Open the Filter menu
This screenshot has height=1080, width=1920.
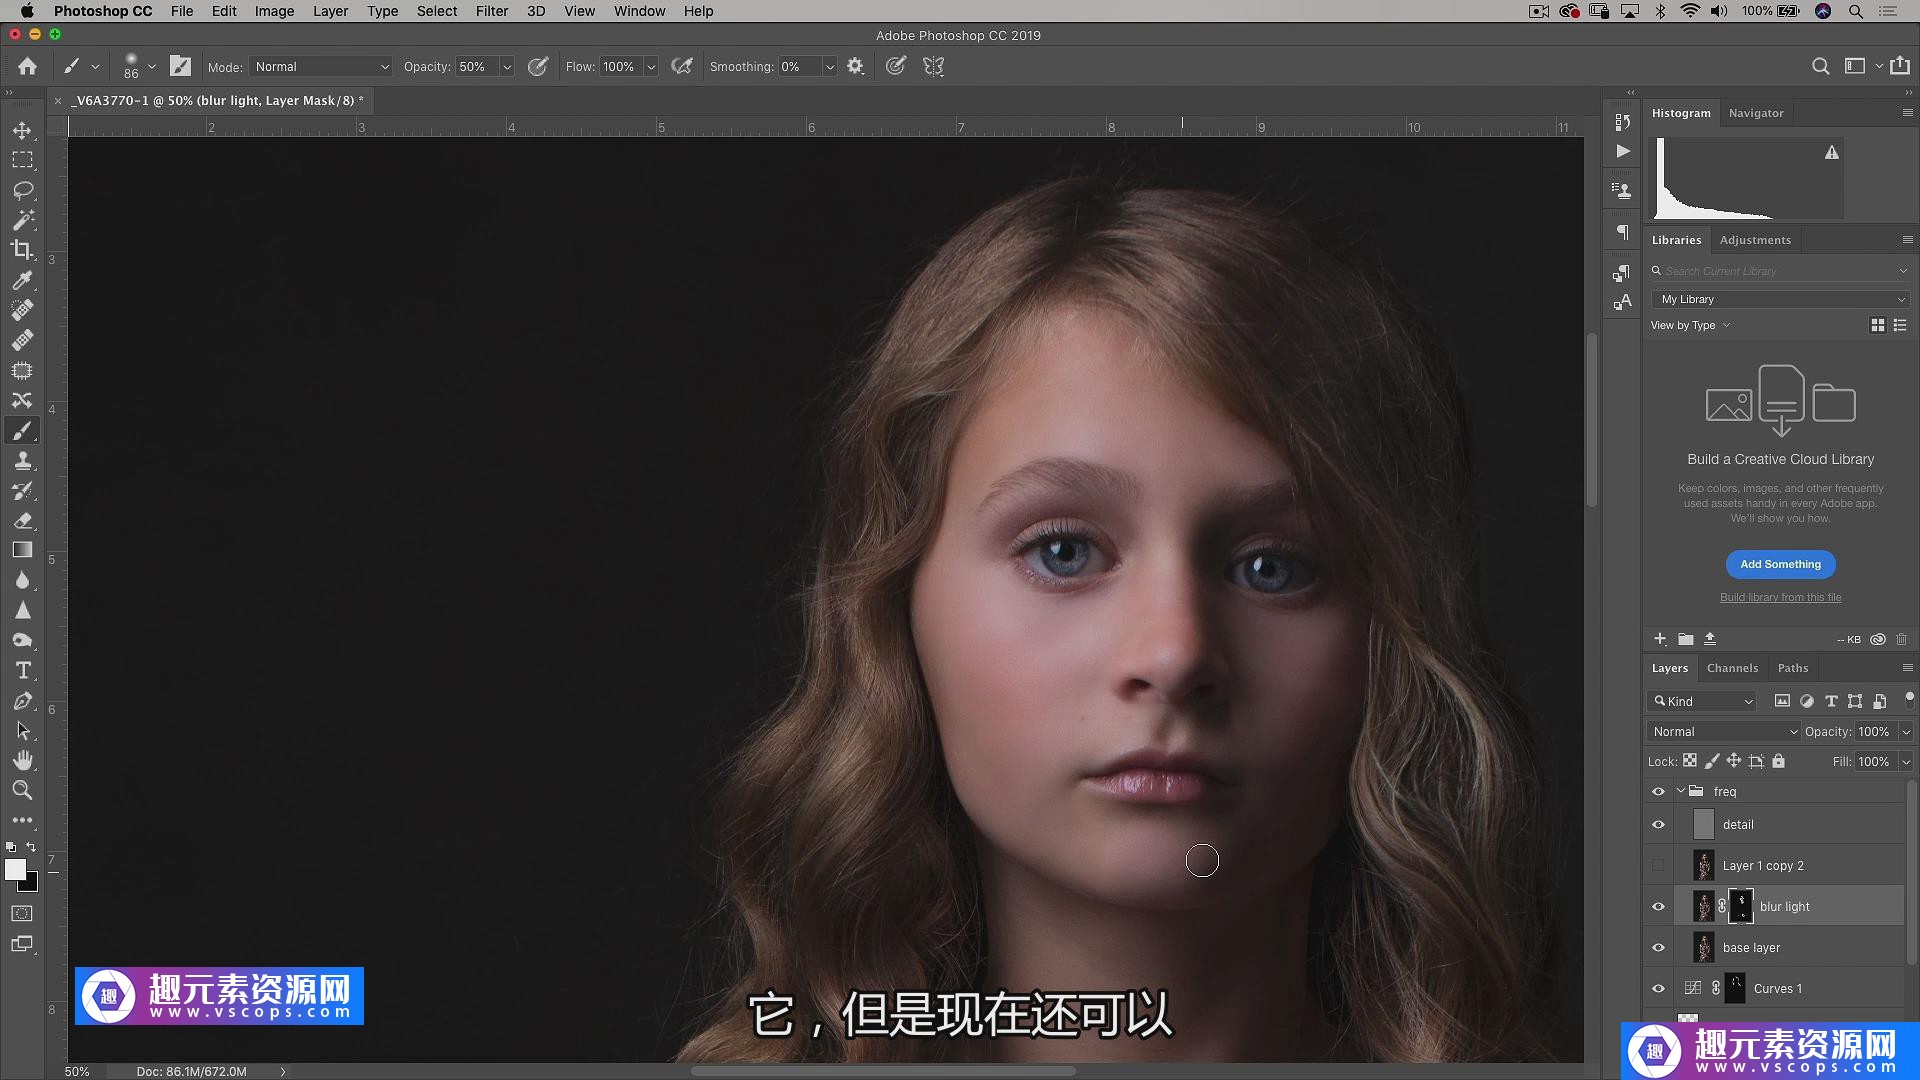(x=491, y=11)
